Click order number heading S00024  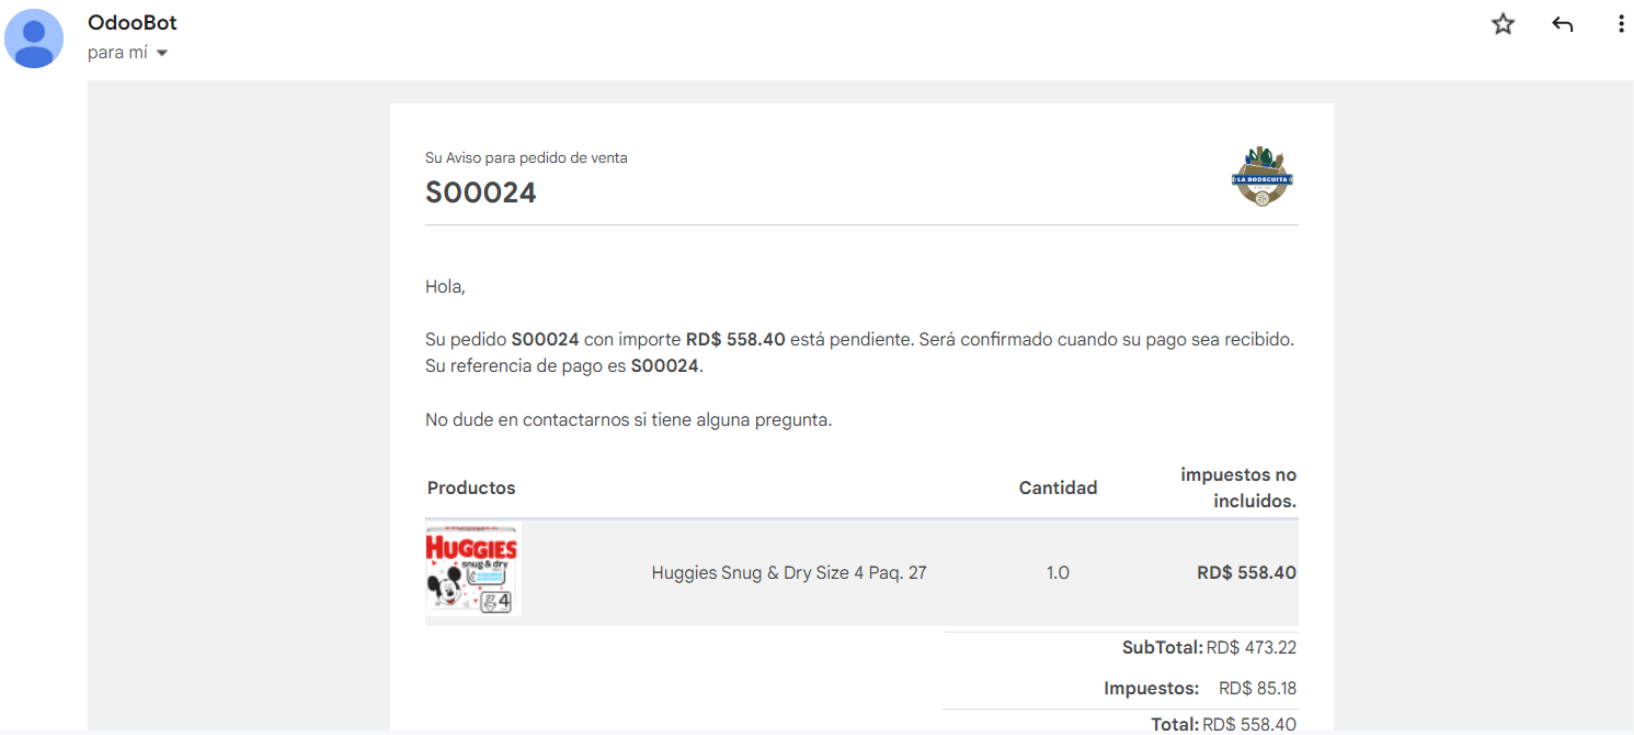(x=481, y=192)
